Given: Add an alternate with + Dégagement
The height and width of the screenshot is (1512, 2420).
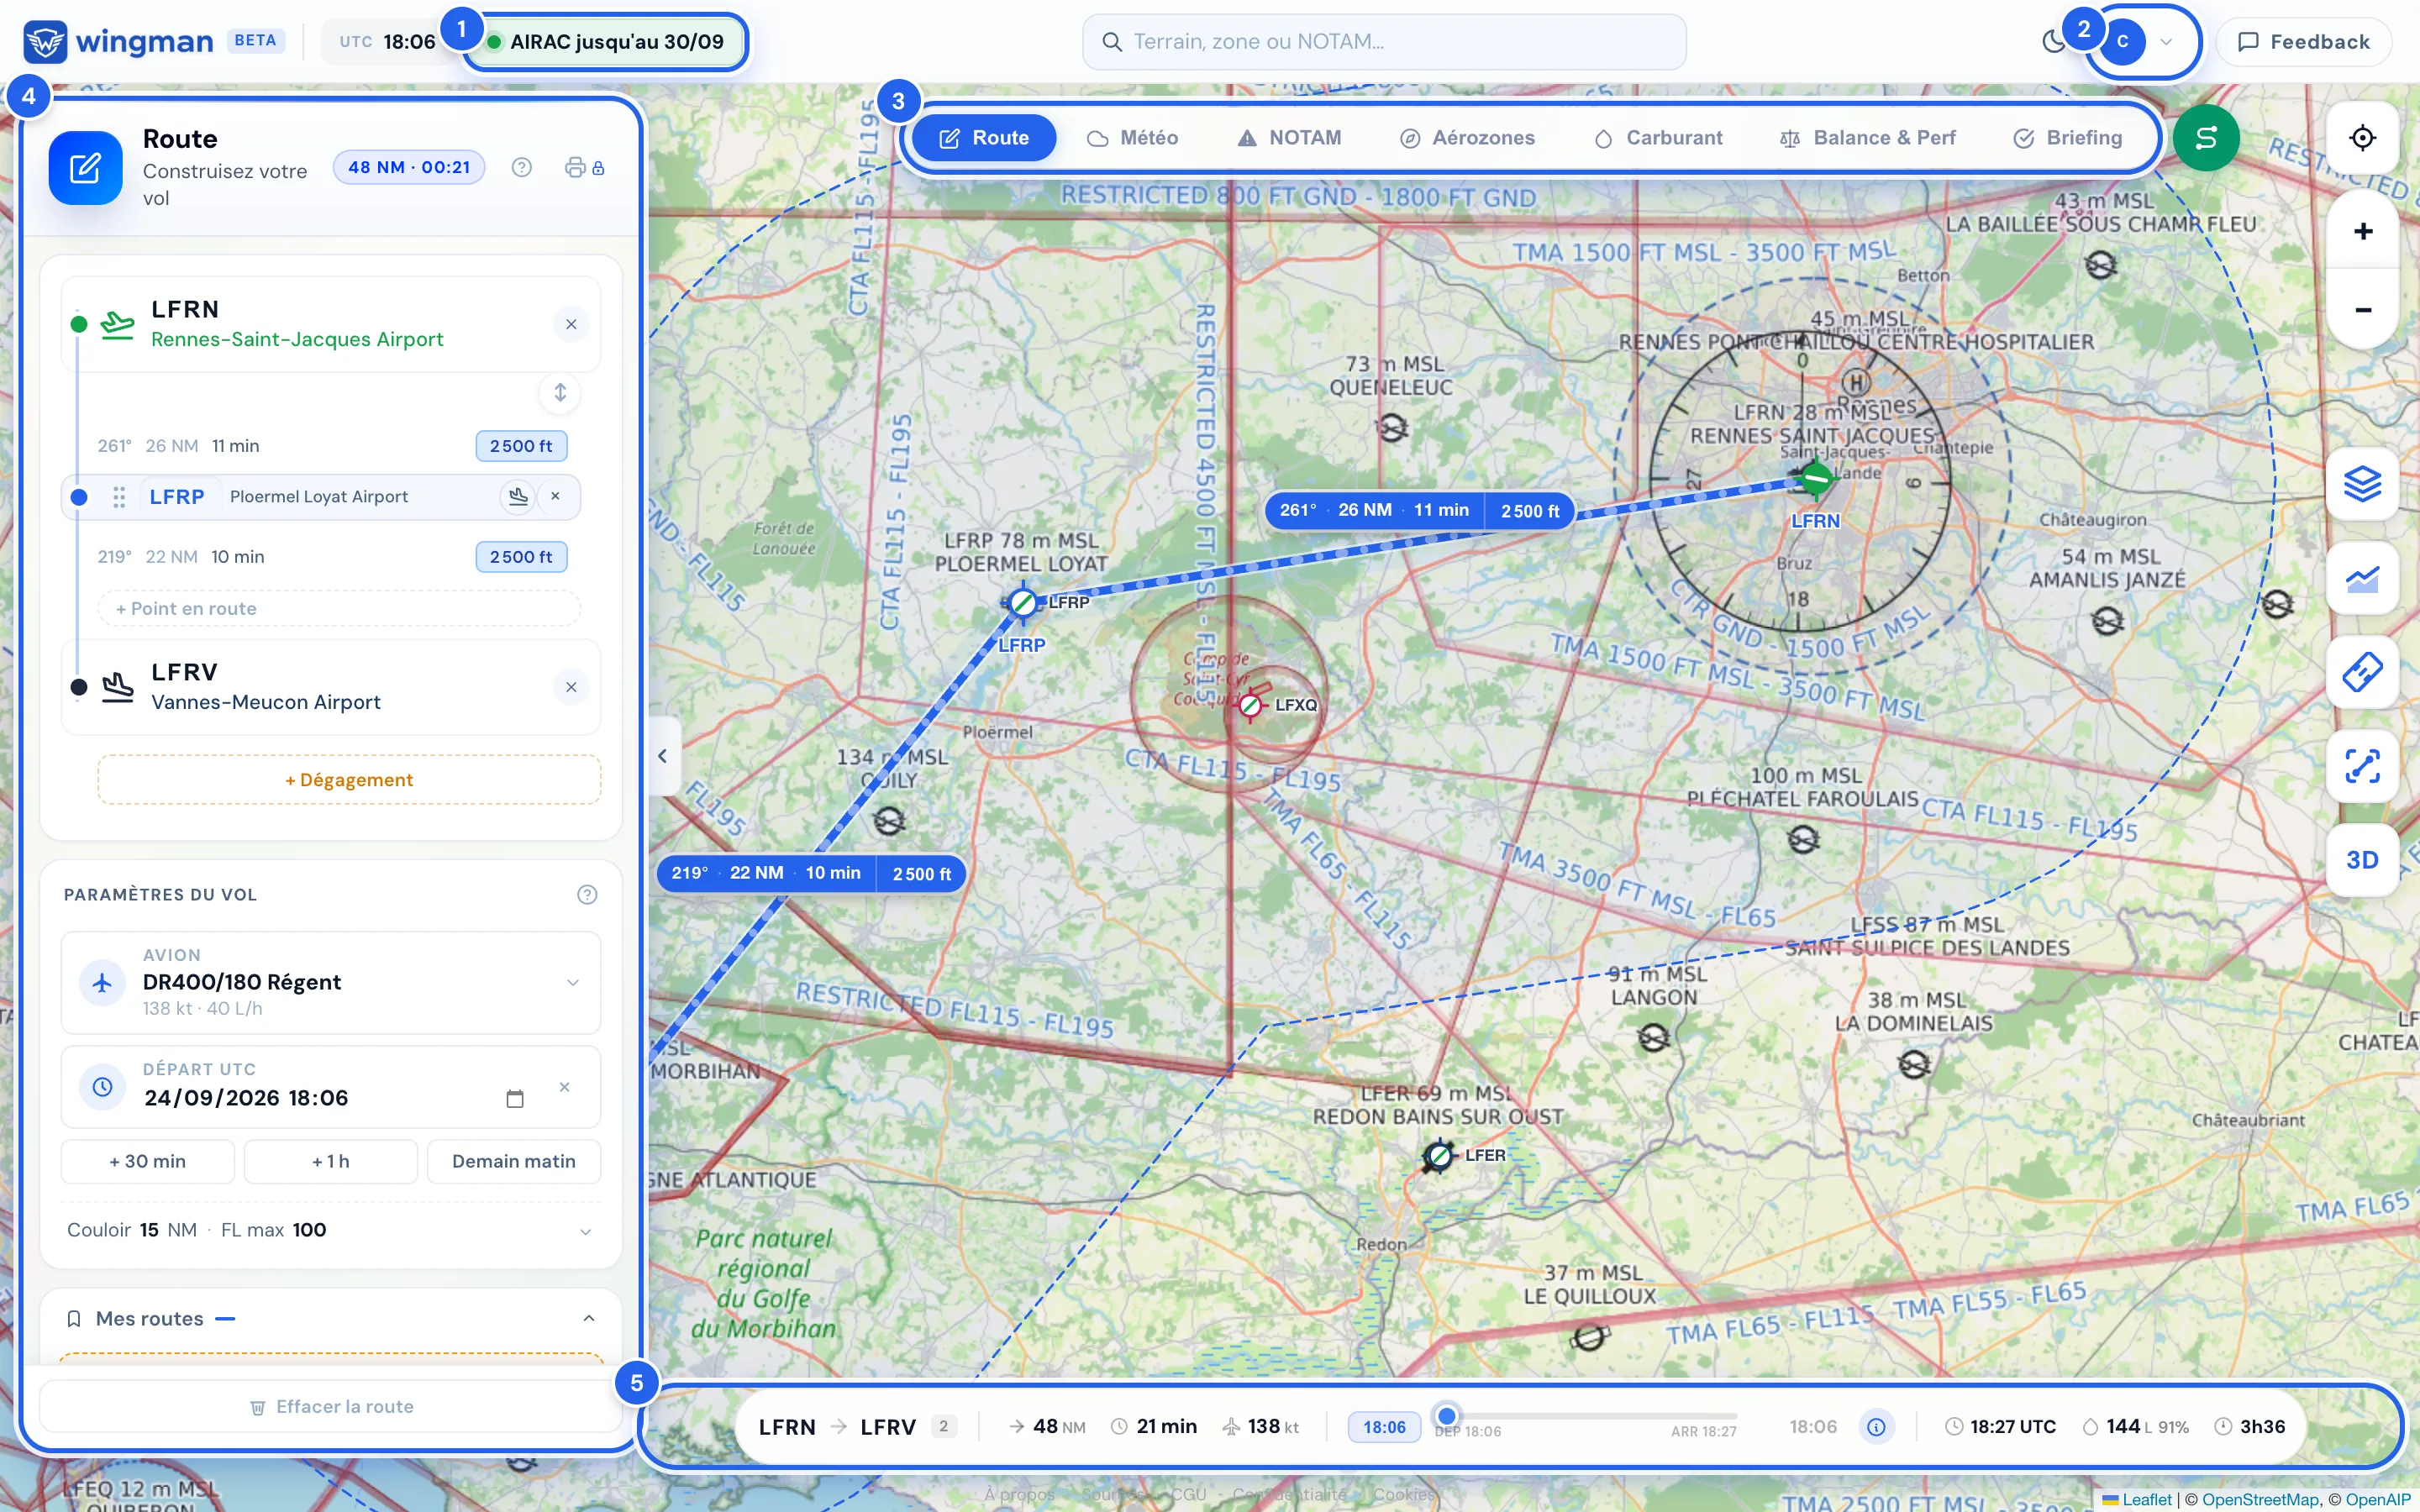Looking at the screenshot, I should (349, 780).
